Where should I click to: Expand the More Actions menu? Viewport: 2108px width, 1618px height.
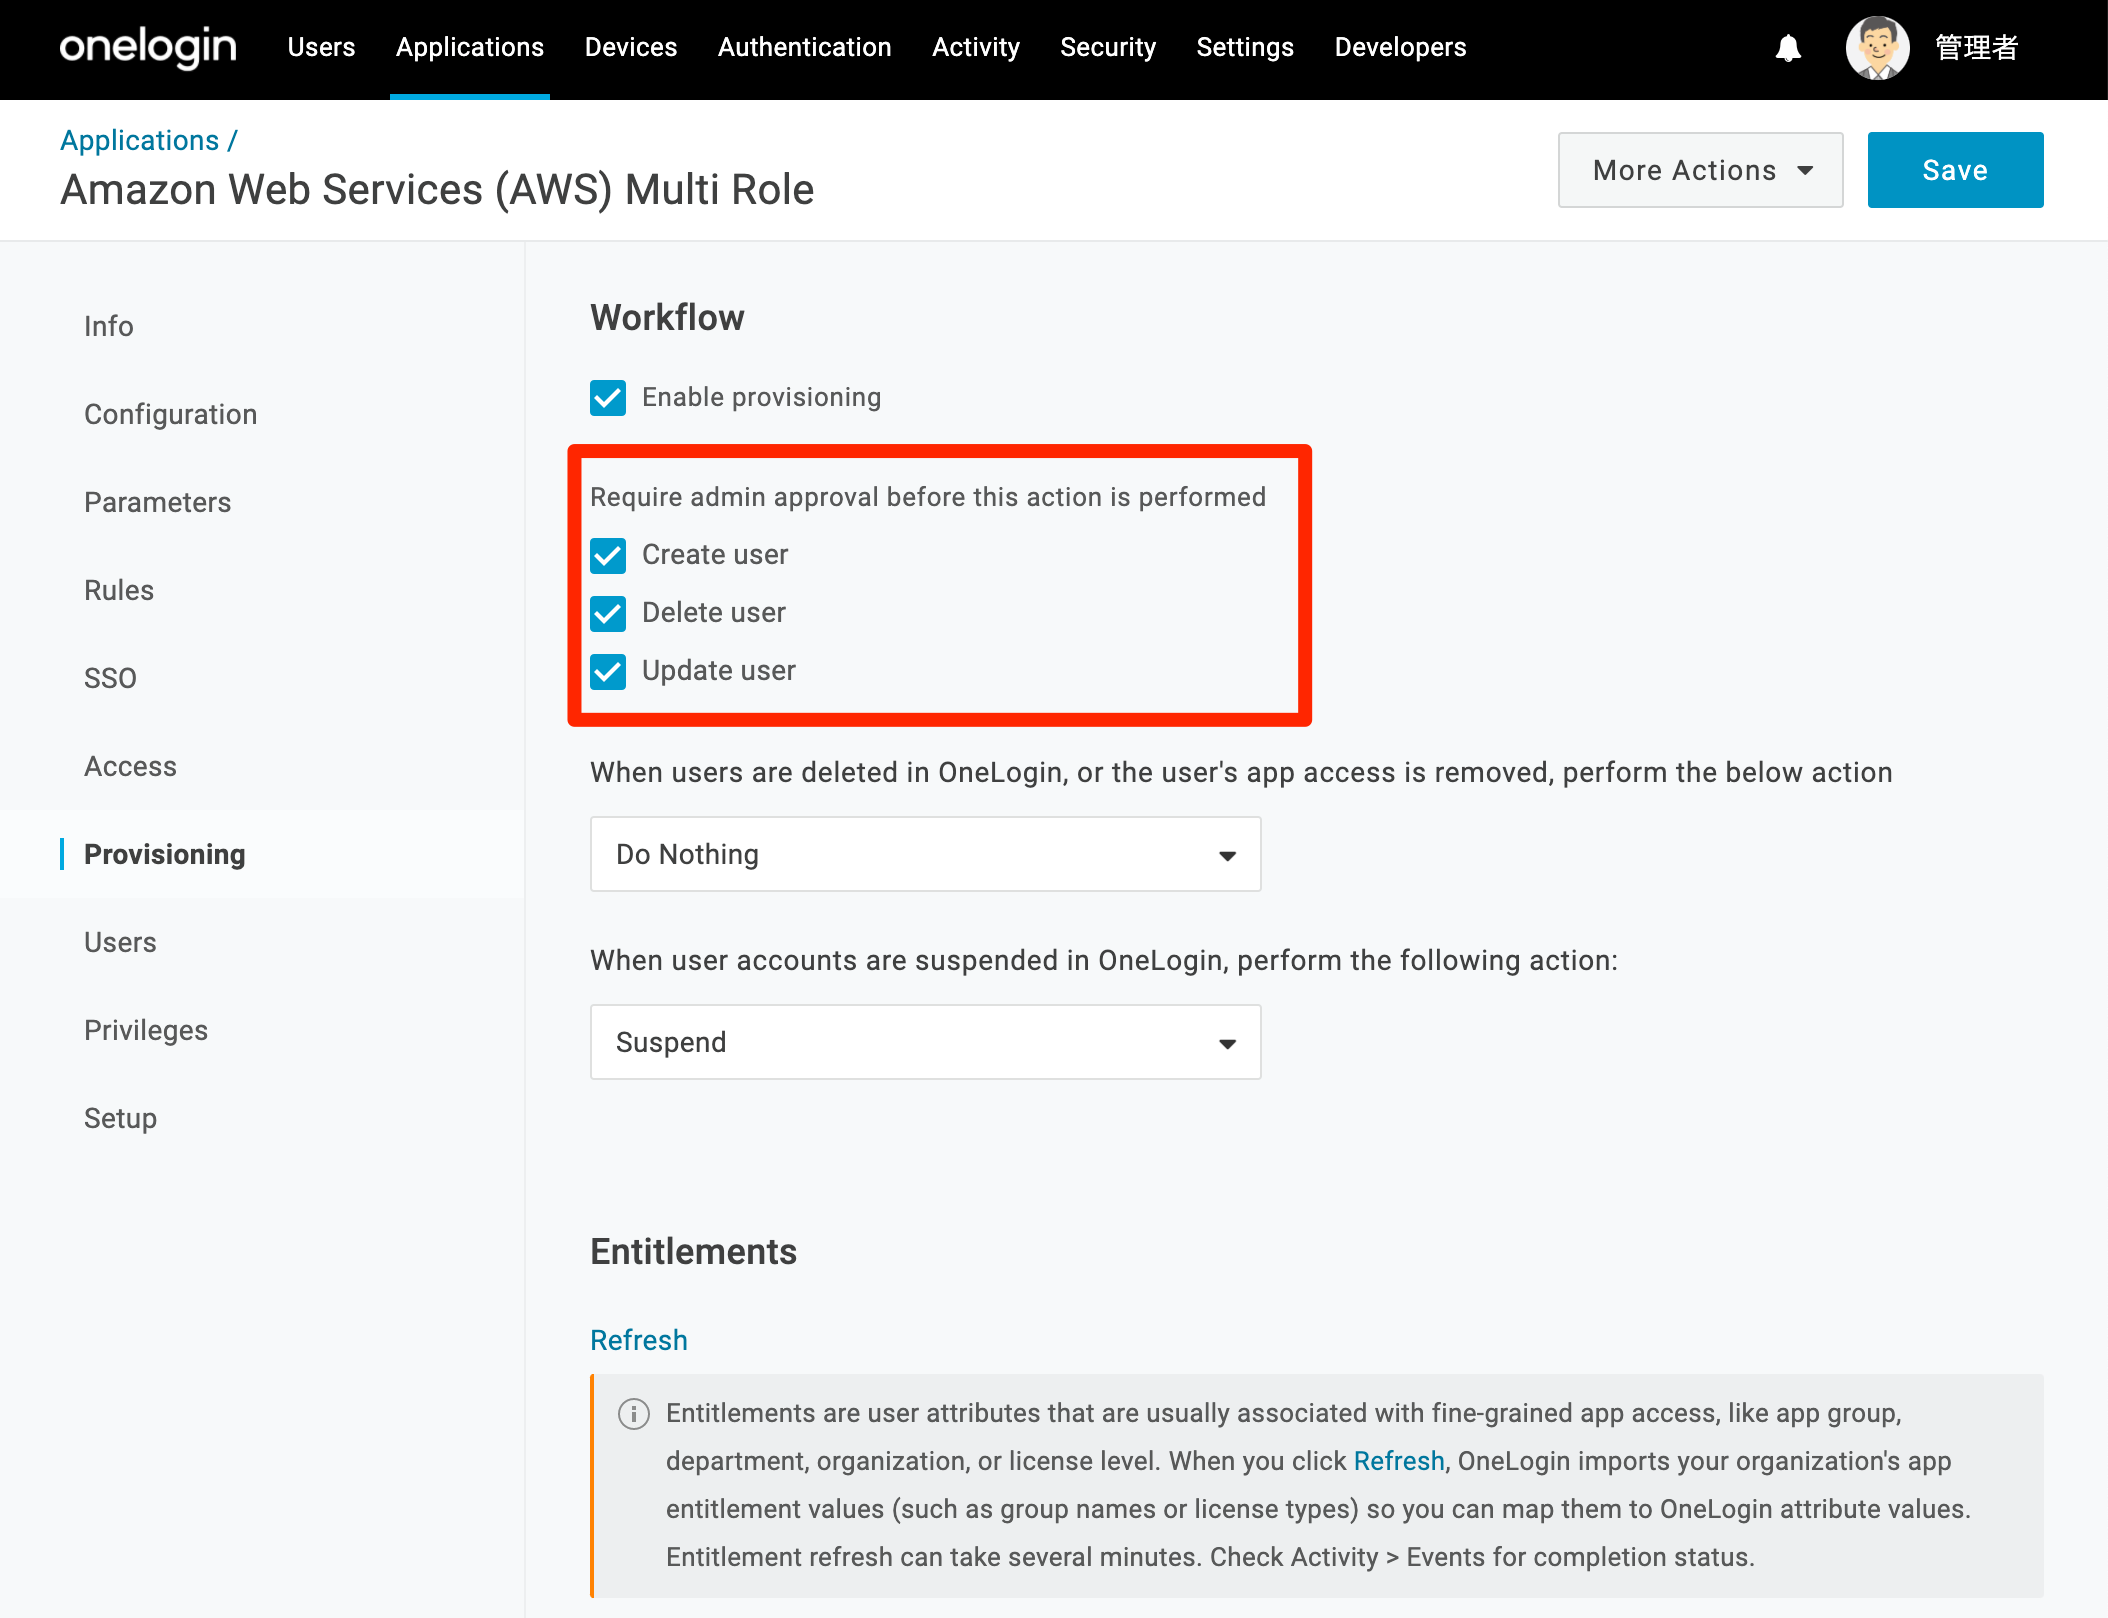[1700, 170]
